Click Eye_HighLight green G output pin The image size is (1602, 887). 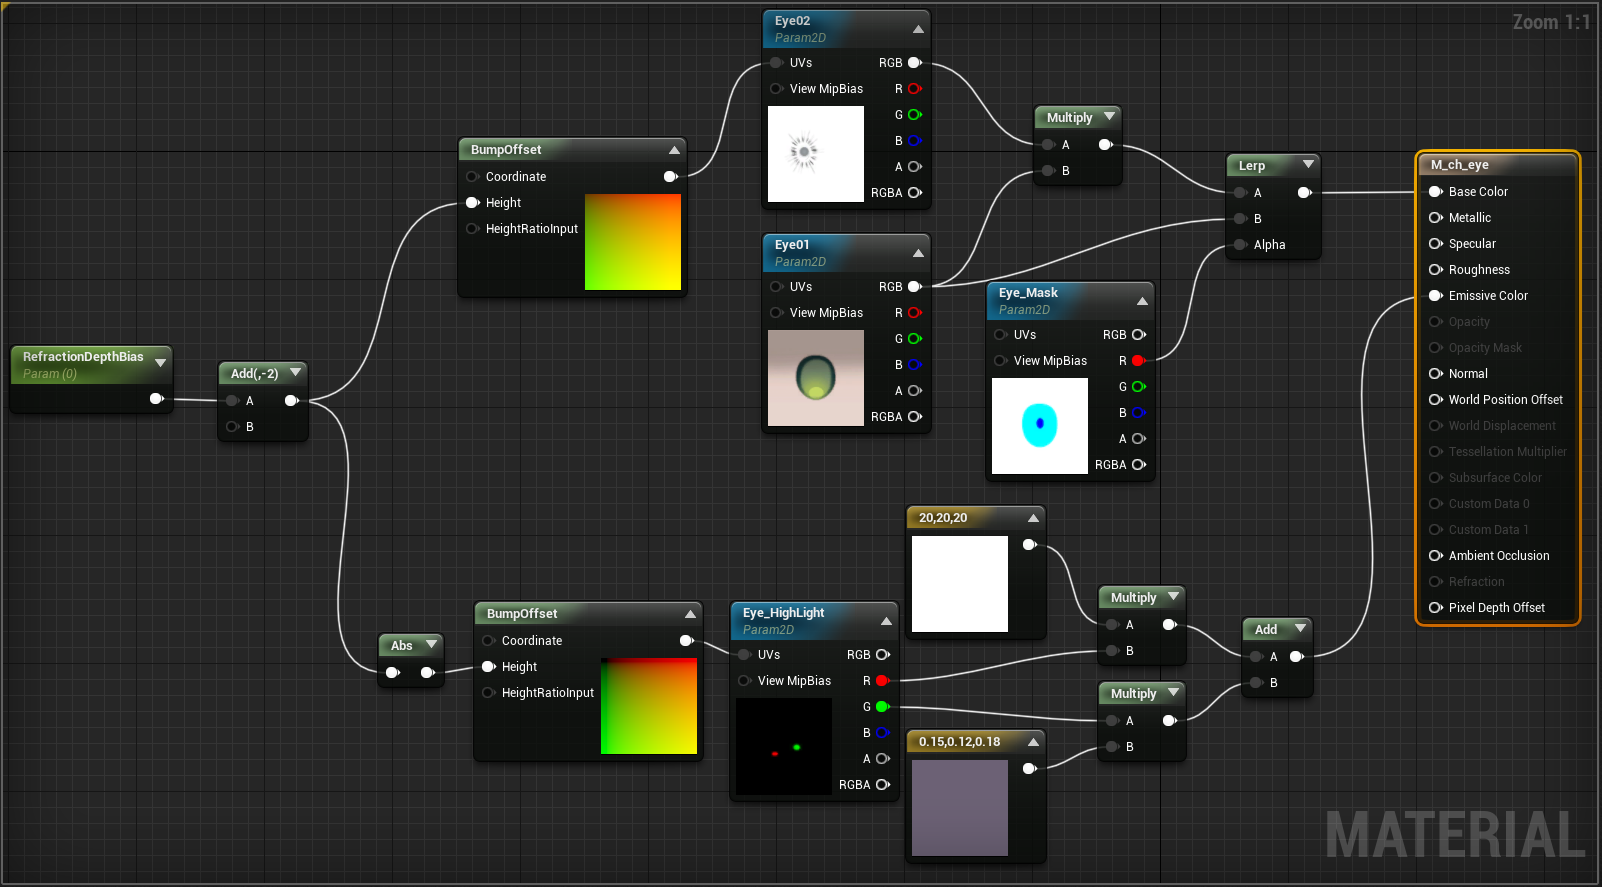[882, 707]
